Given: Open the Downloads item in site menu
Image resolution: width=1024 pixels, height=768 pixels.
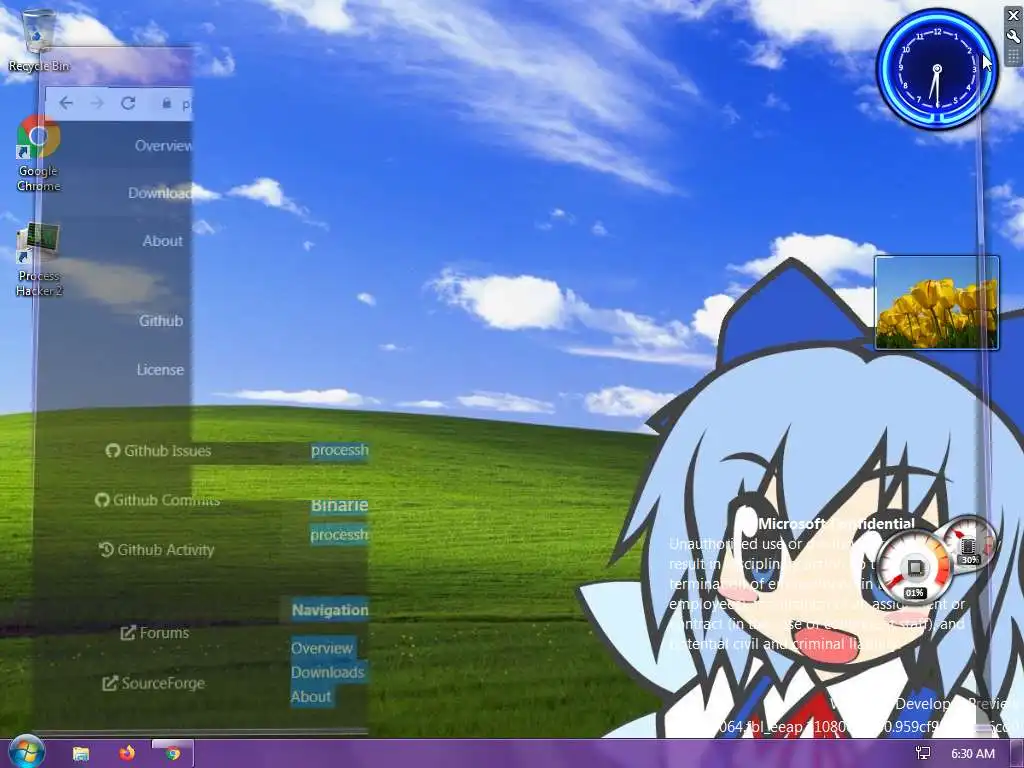Looking at the screenshot, I should pos(160,193).
